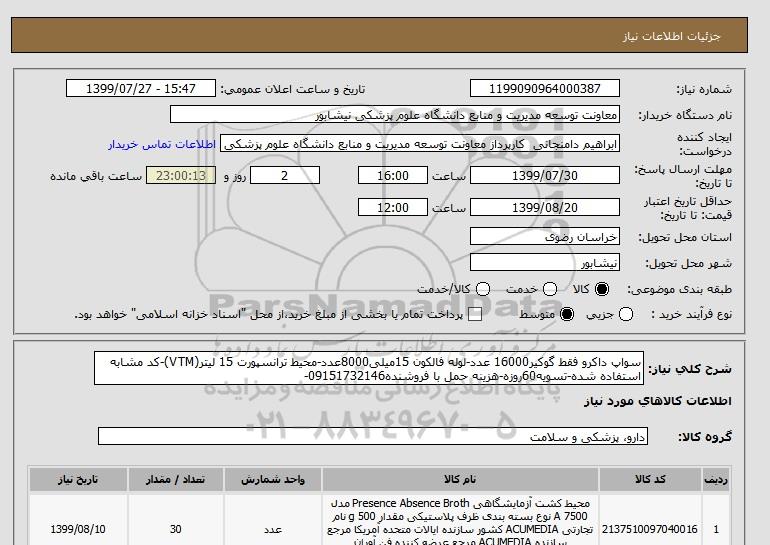Click the delivery province field خراسان رضوی

pyautogui.click(x=545, y=236)
